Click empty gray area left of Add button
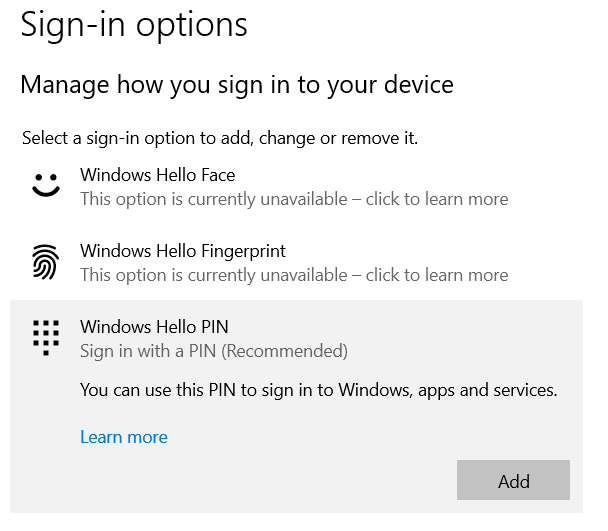Screen dimensions: 608x531 pyautogui.click(x=300, y=480)
